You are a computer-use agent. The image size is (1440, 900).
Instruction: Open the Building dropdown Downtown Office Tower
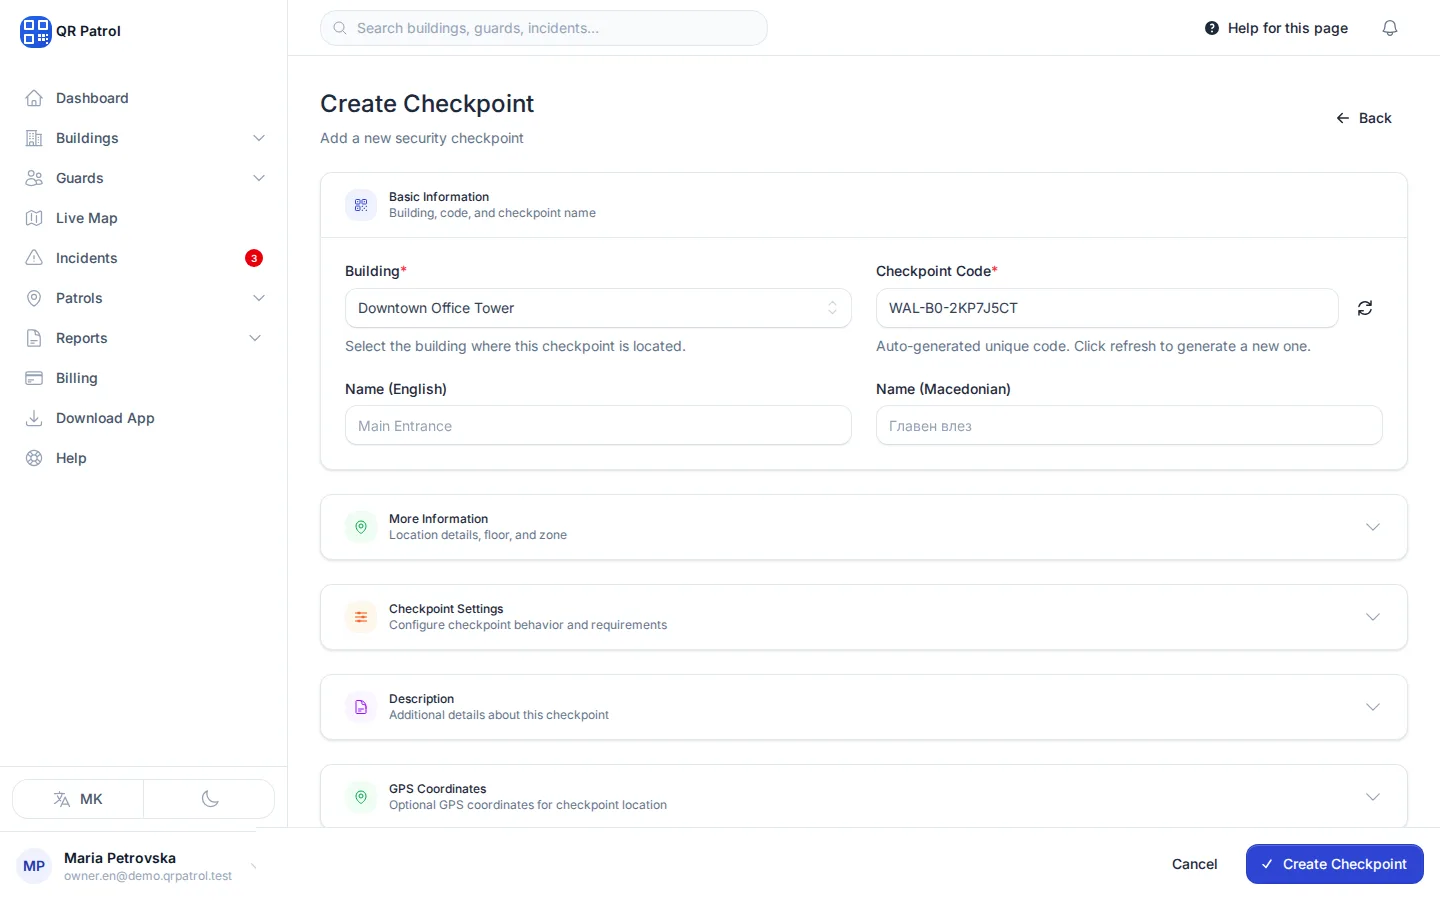tap(598, 308)
